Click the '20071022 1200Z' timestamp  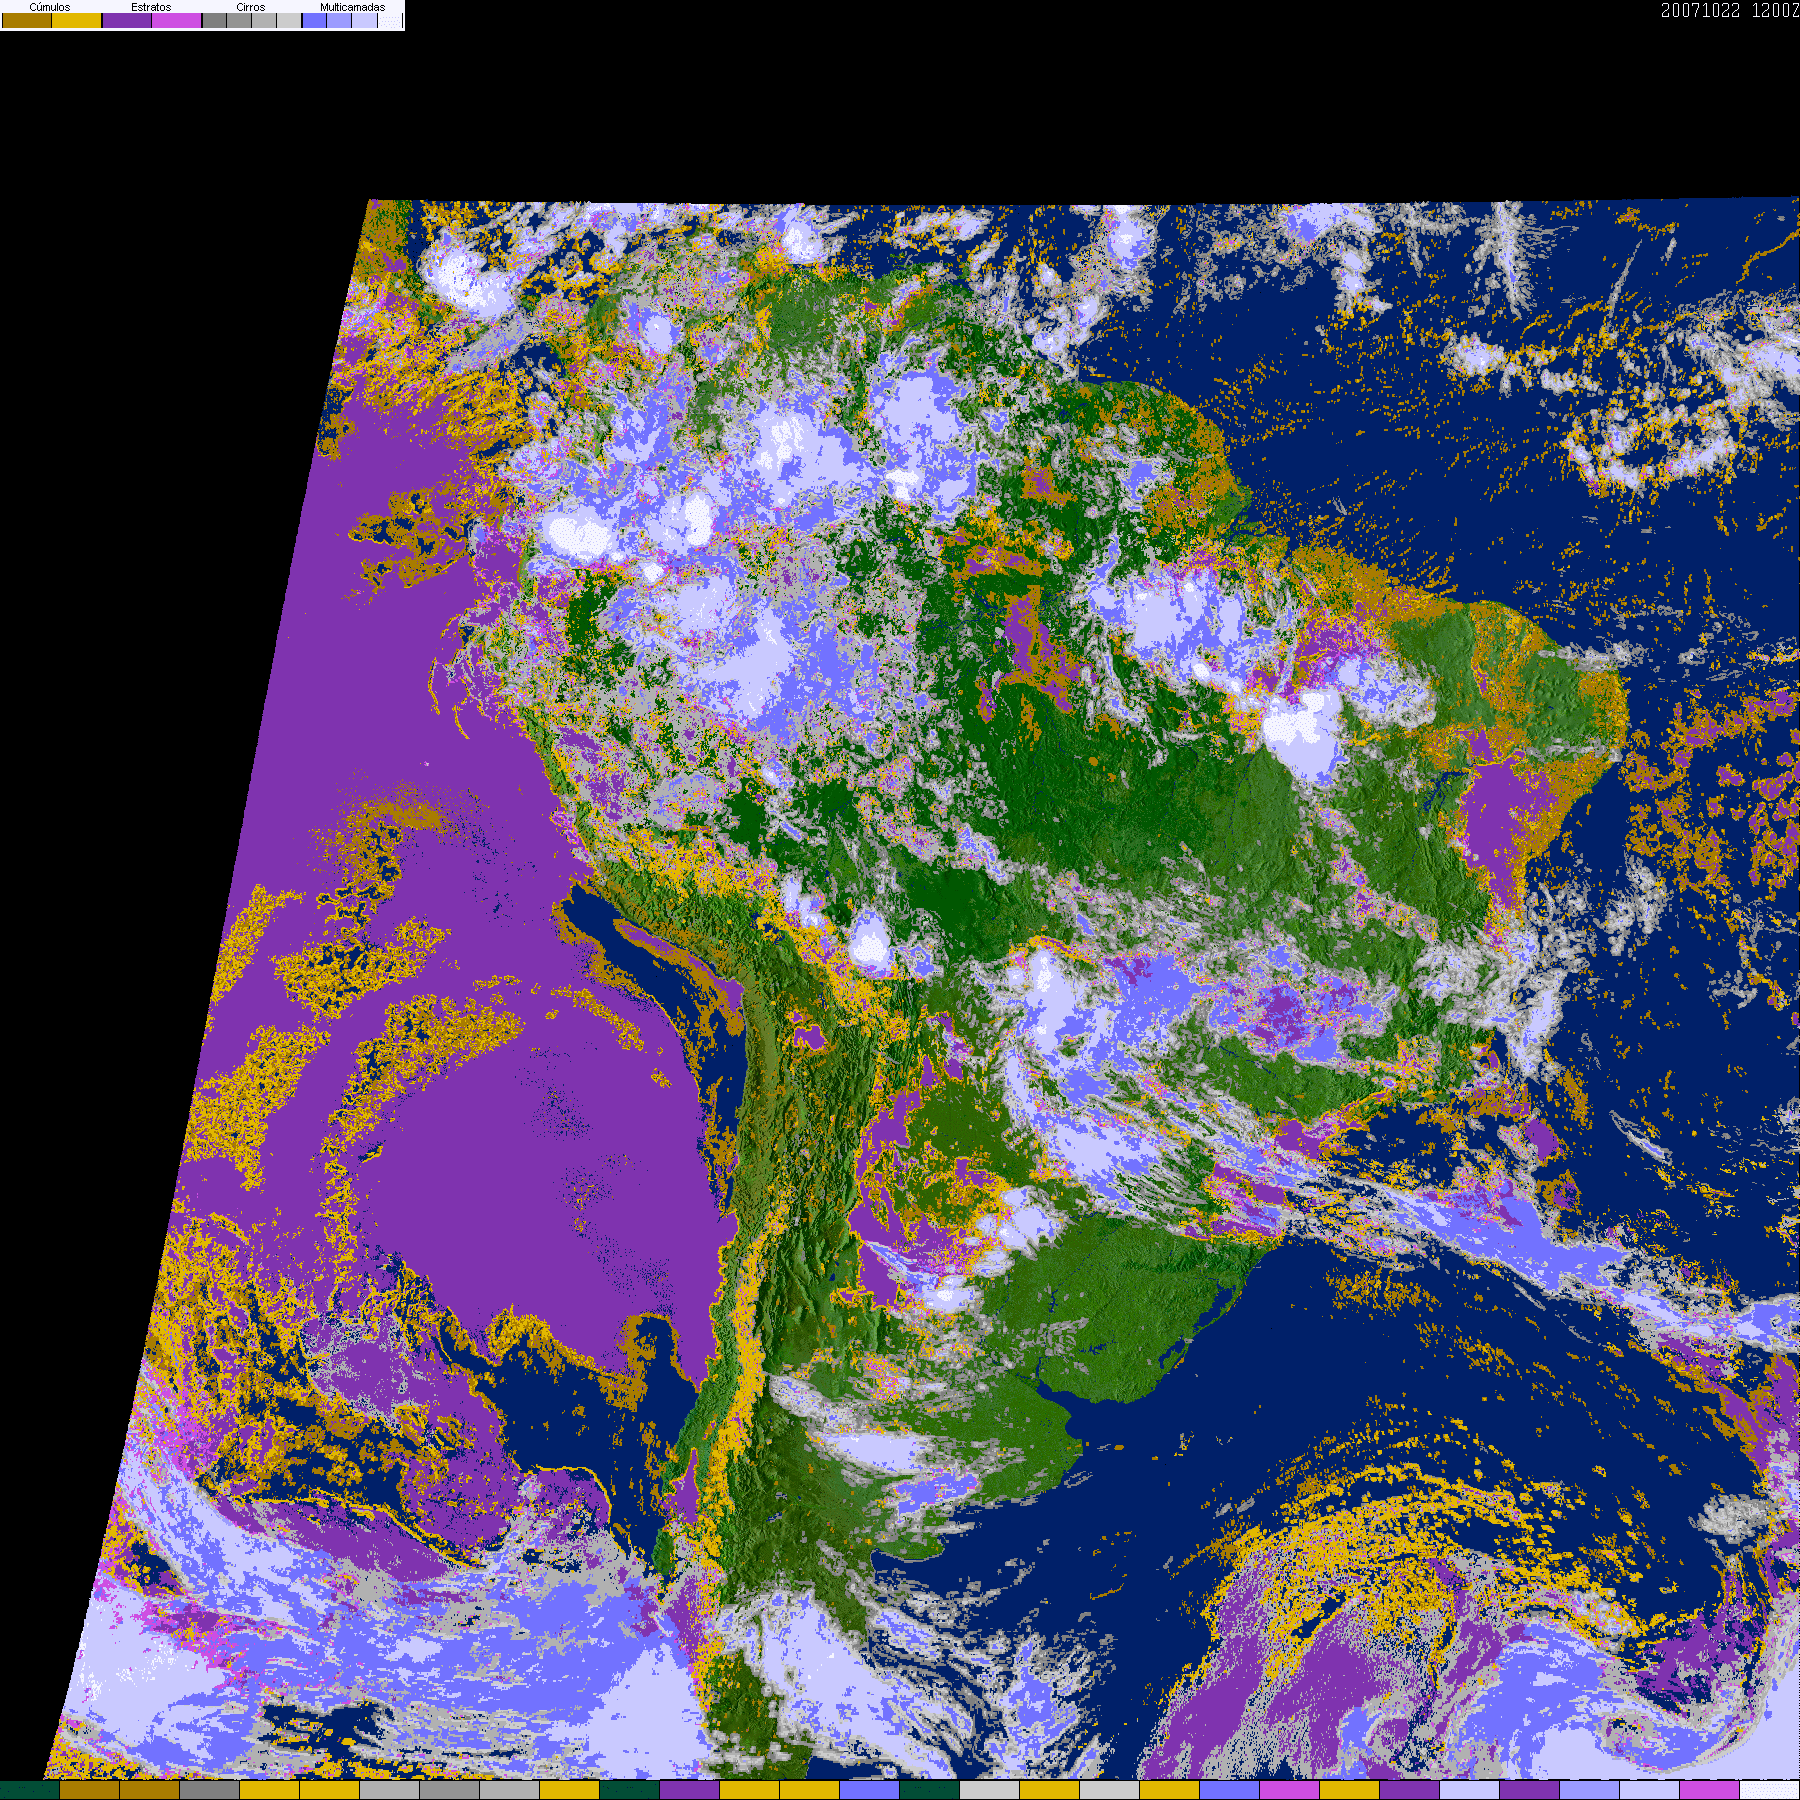point(1730,11)
